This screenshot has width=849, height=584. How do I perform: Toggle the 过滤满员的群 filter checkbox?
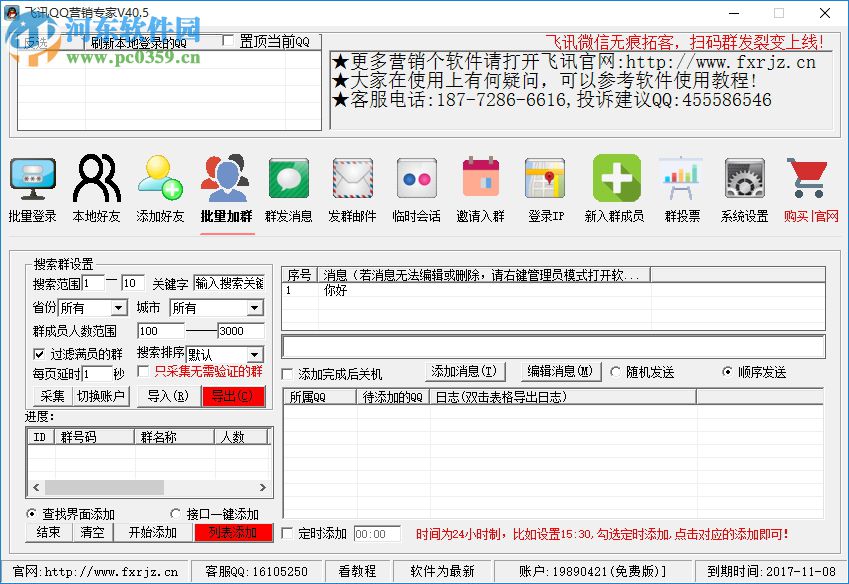pyautogui.click(x=38, y=354)
